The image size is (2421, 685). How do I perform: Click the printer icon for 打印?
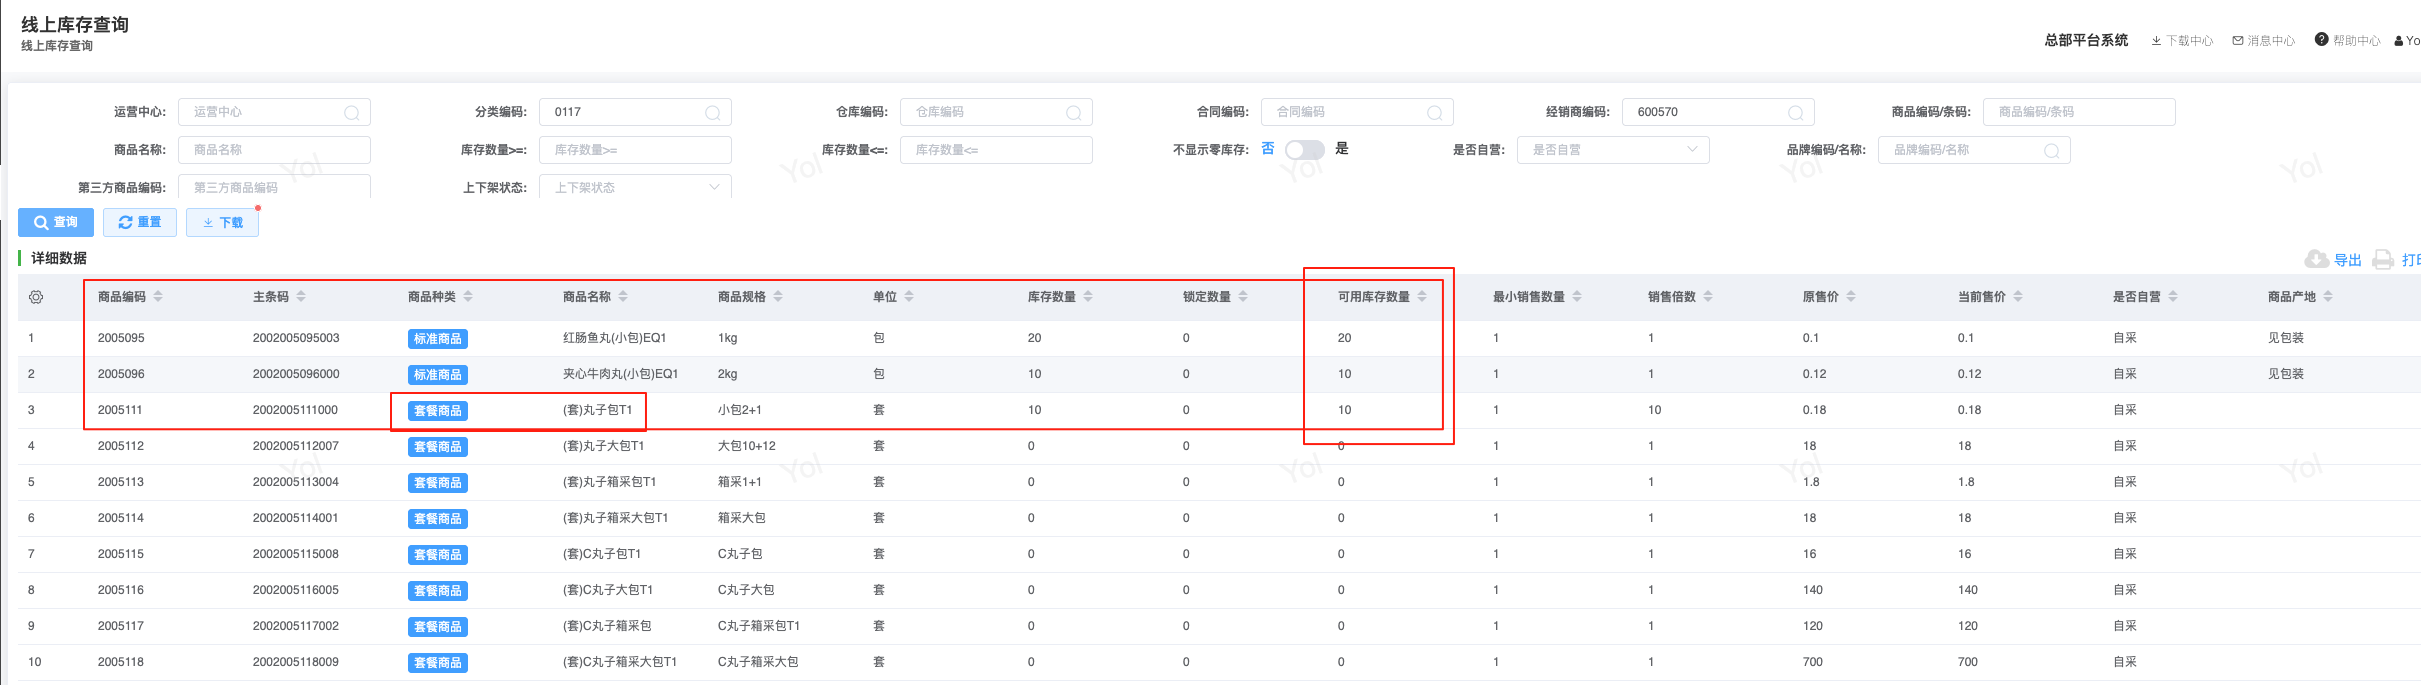(x=2383, y=260)
